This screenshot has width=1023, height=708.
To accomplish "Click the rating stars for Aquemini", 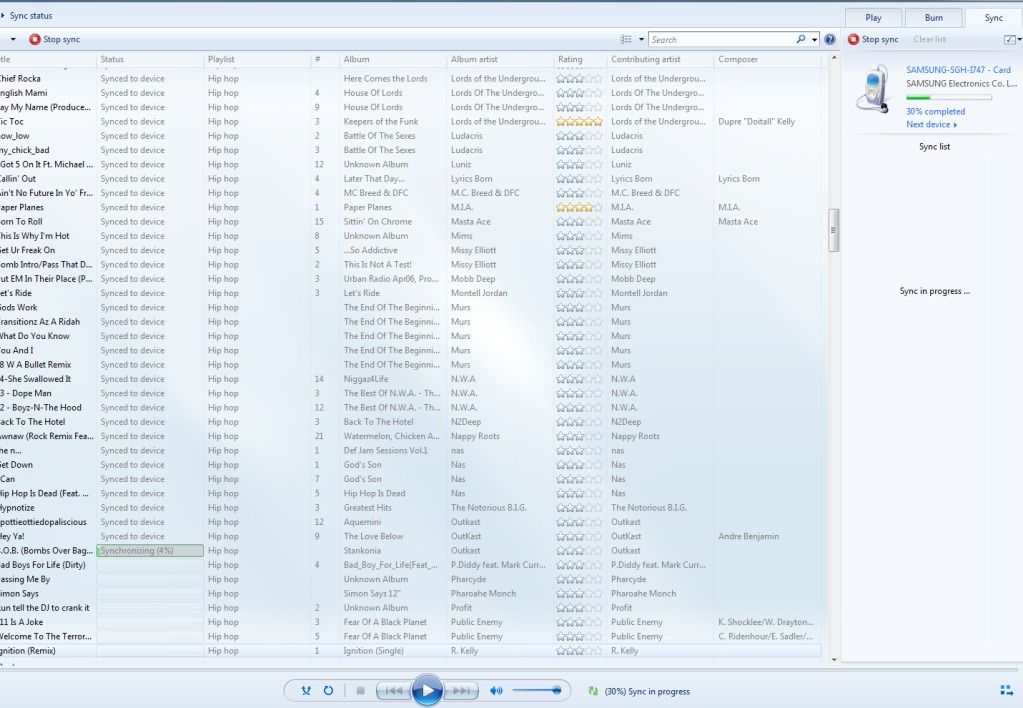I will point(579,522).
